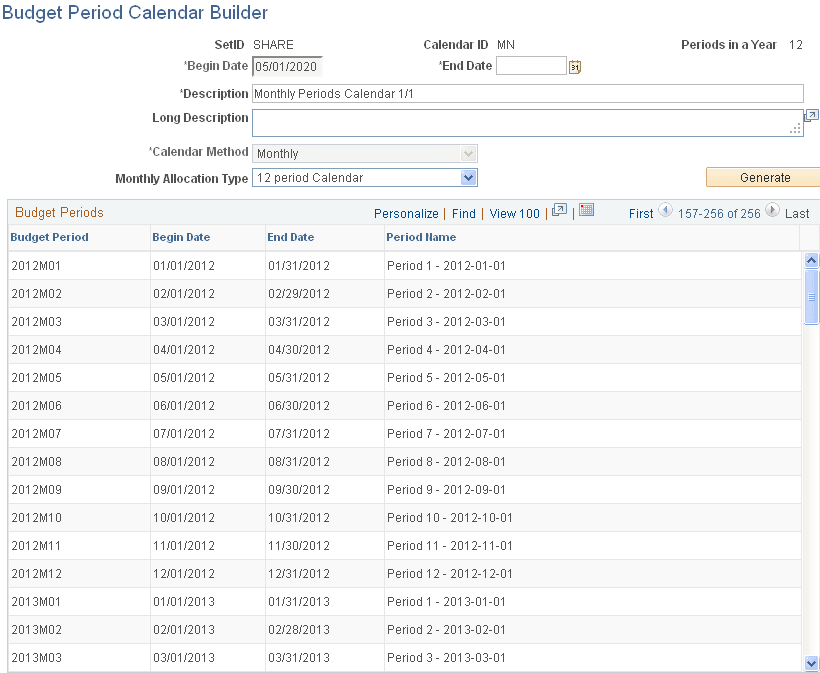
Task: Select View 100 to show more rows
Action: coord(514,213)
